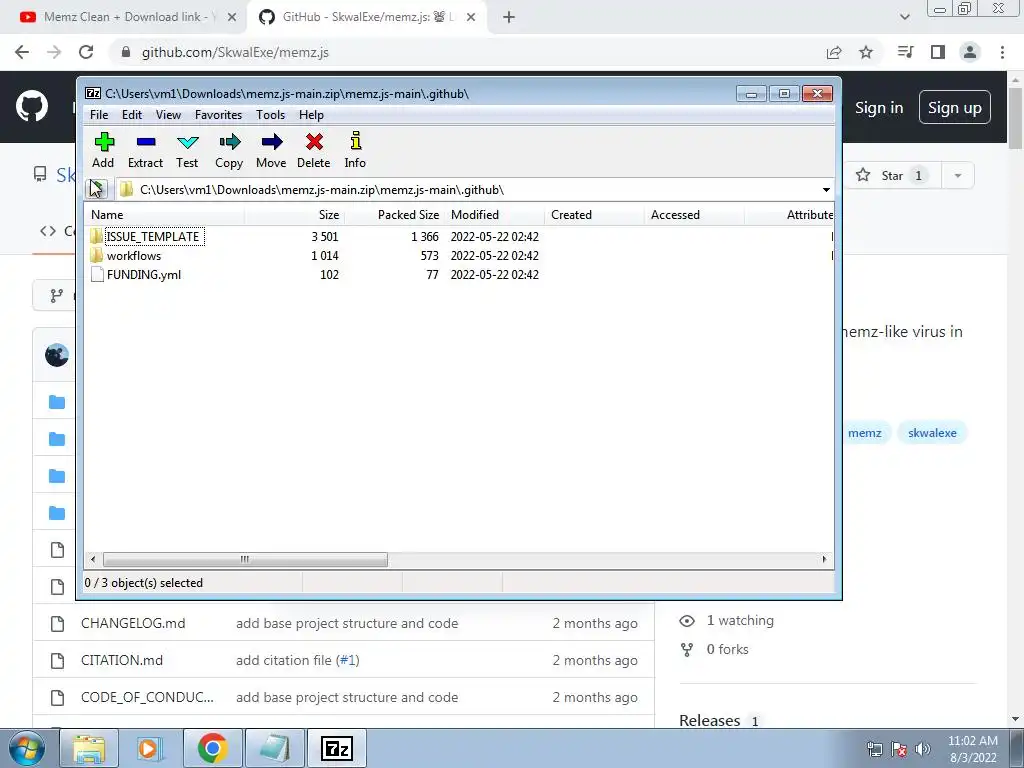
Task: Open the memz topic tag
Action: coord(865,433)
